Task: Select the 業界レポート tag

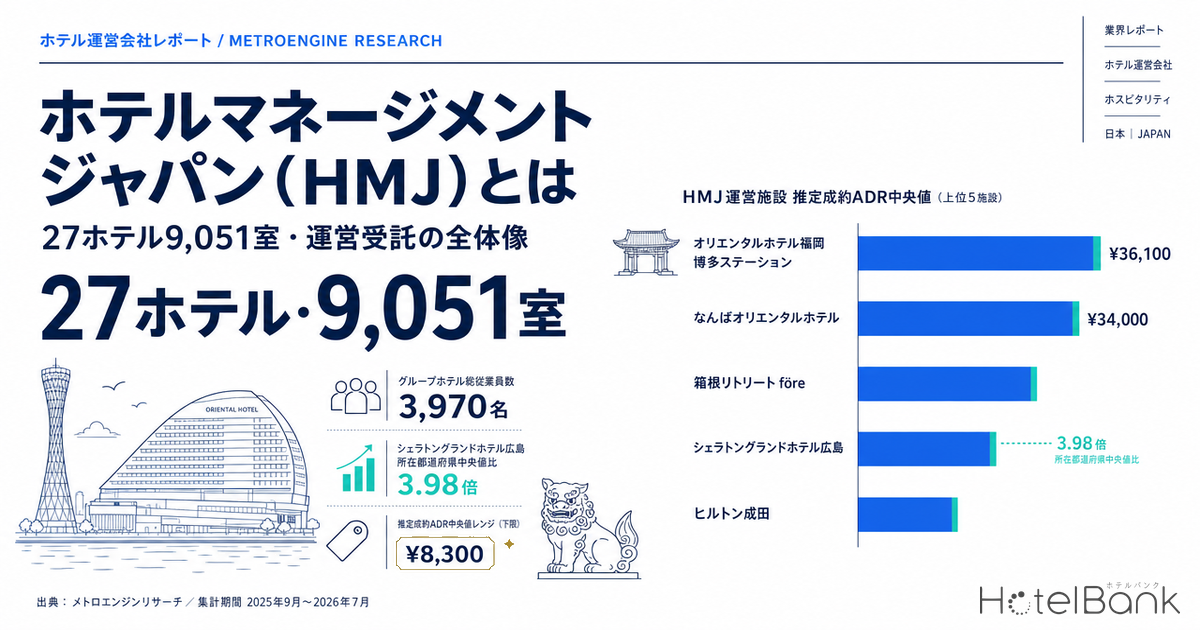Action: pos(1134,31)
